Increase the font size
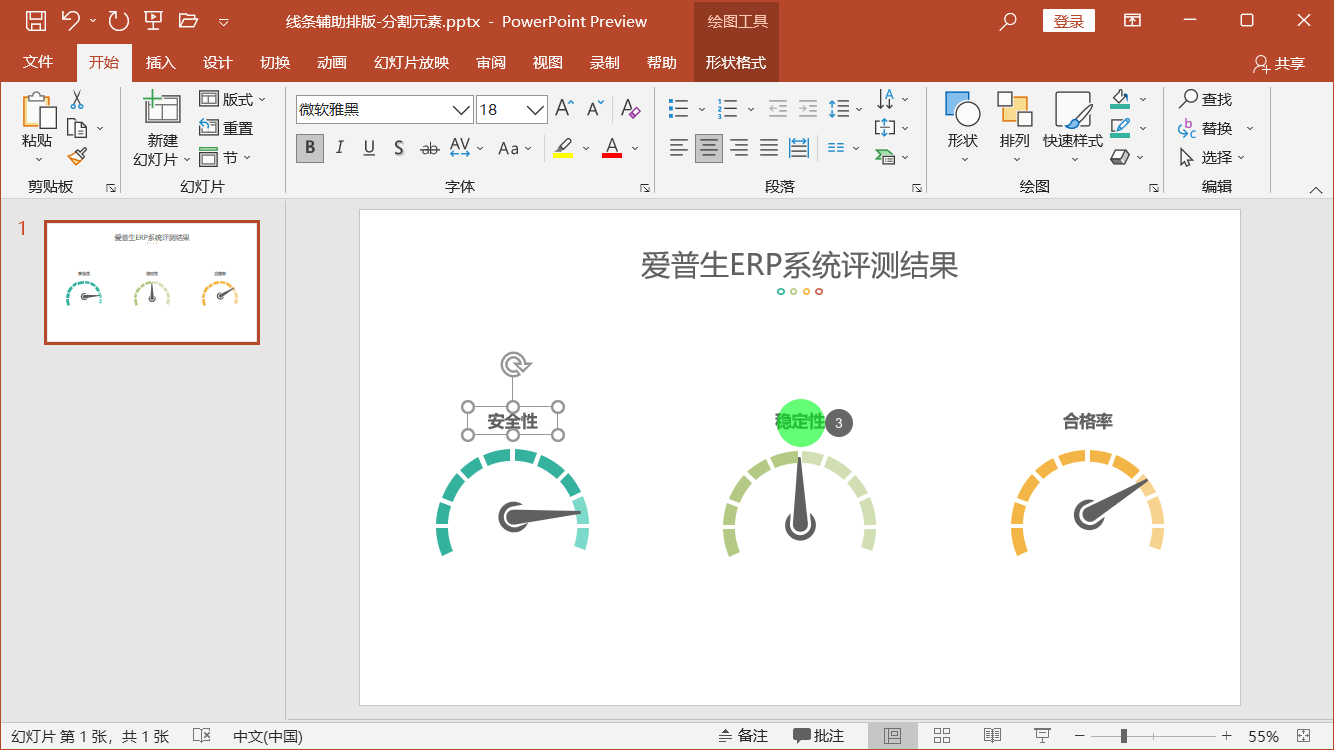1334x750 pixels. 565,109
